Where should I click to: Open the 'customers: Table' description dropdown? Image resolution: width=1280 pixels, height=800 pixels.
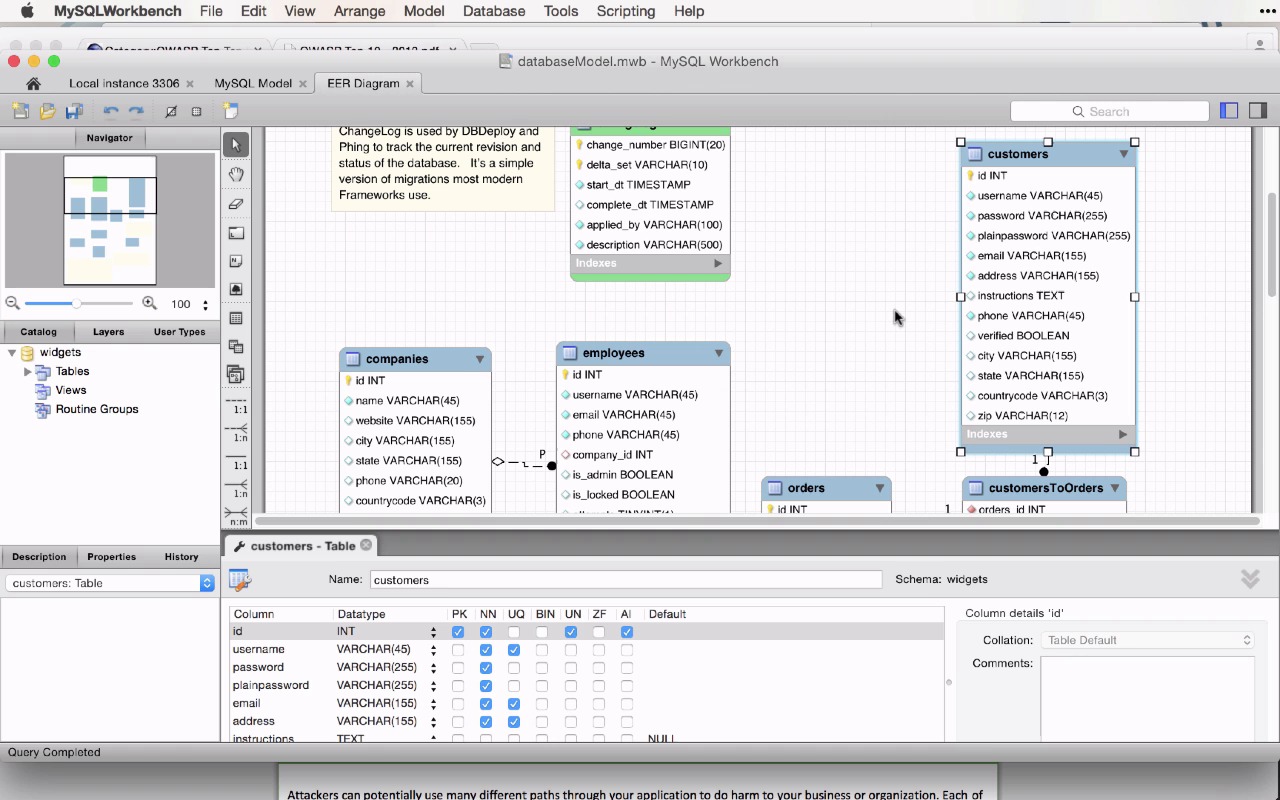(110, 583)
